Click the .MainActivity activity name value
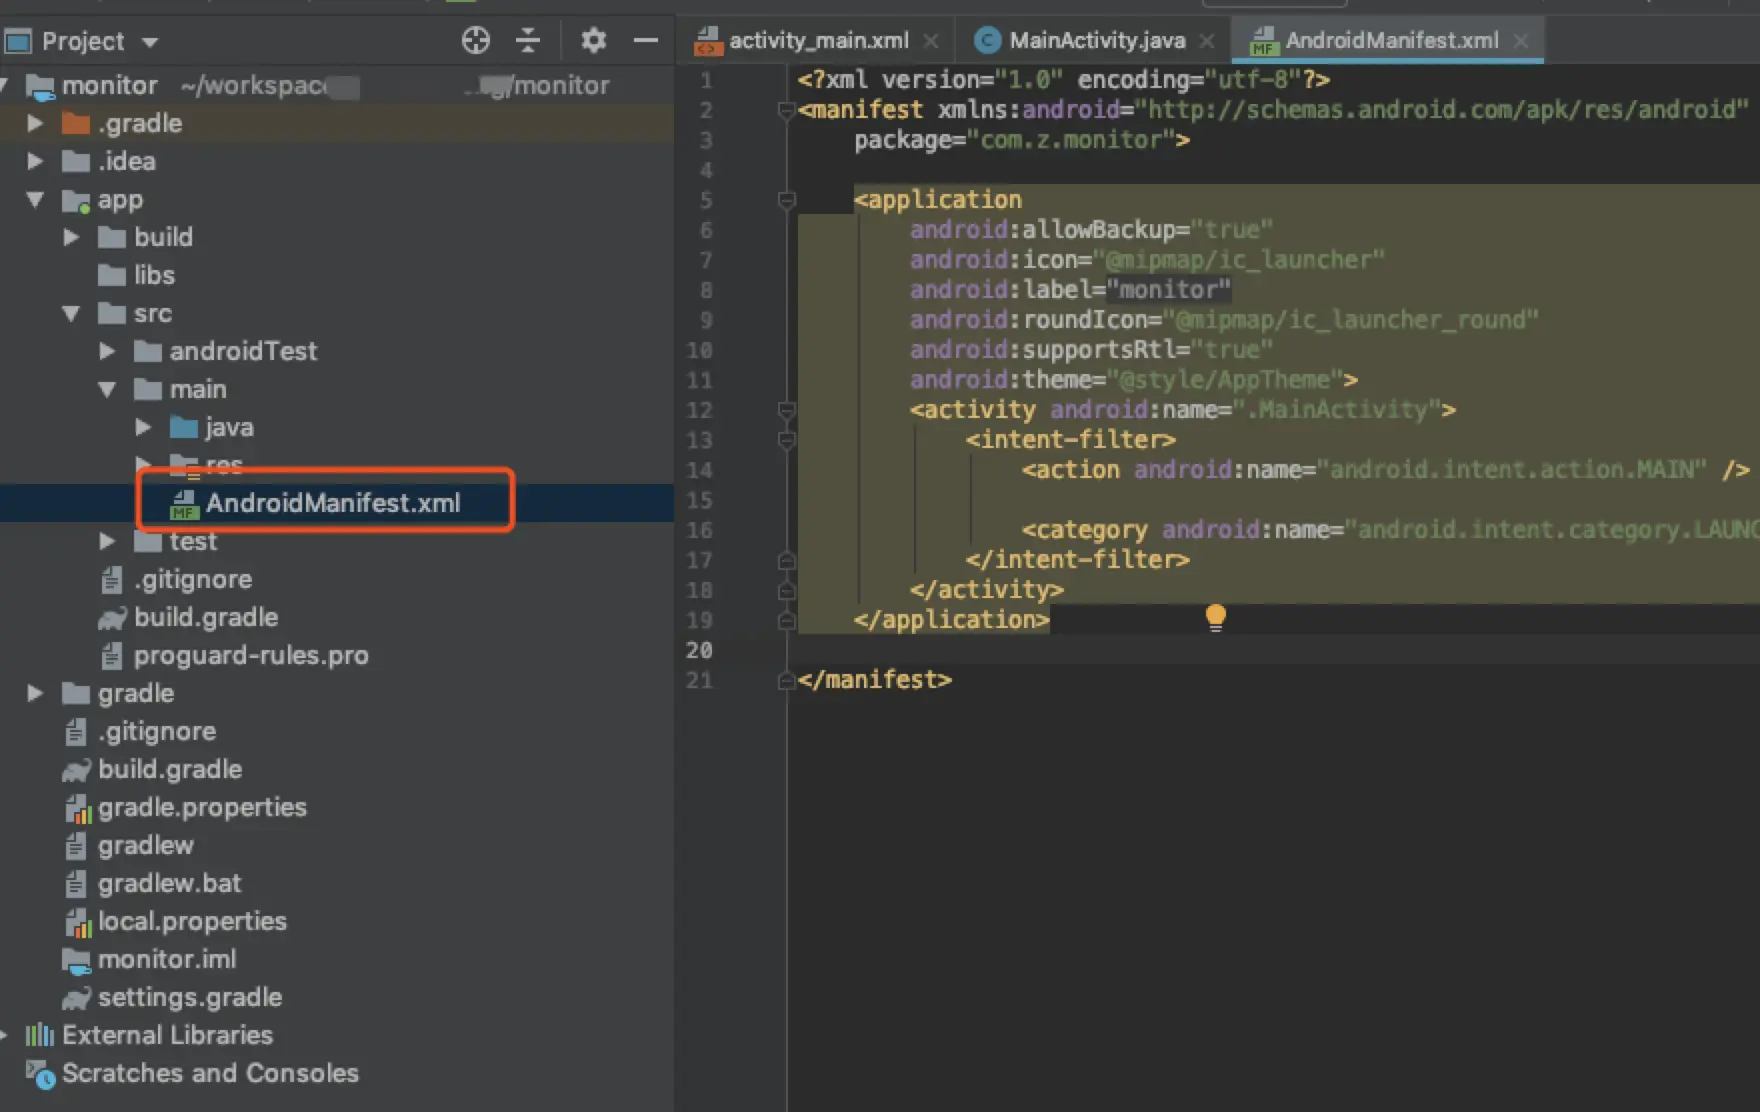This screenshot has width=1760, height=1112. coord(1335,410)
